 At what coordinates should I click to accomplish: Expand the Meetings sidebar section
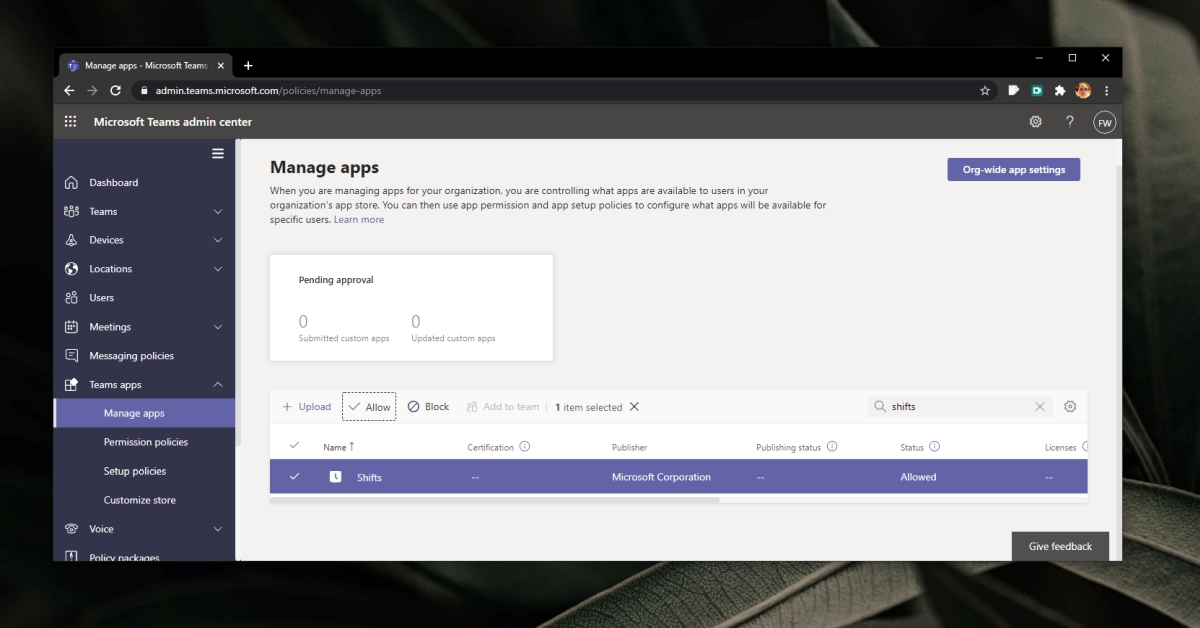218,327
